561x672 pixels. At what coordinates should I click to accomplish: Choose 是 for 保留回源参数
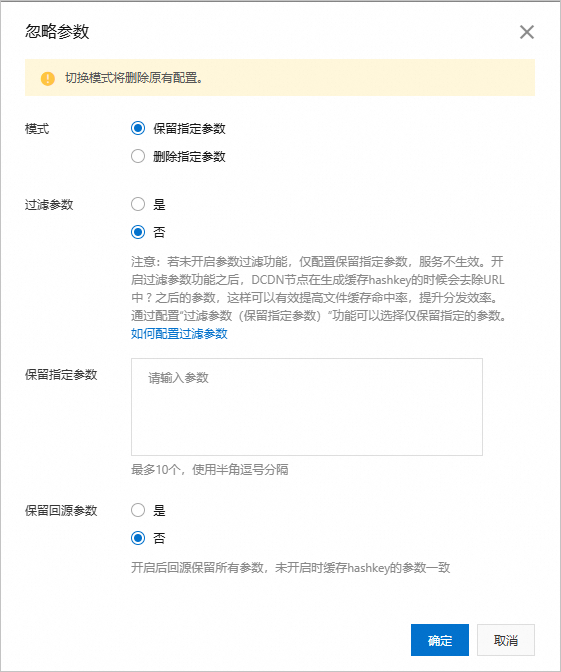138,510
